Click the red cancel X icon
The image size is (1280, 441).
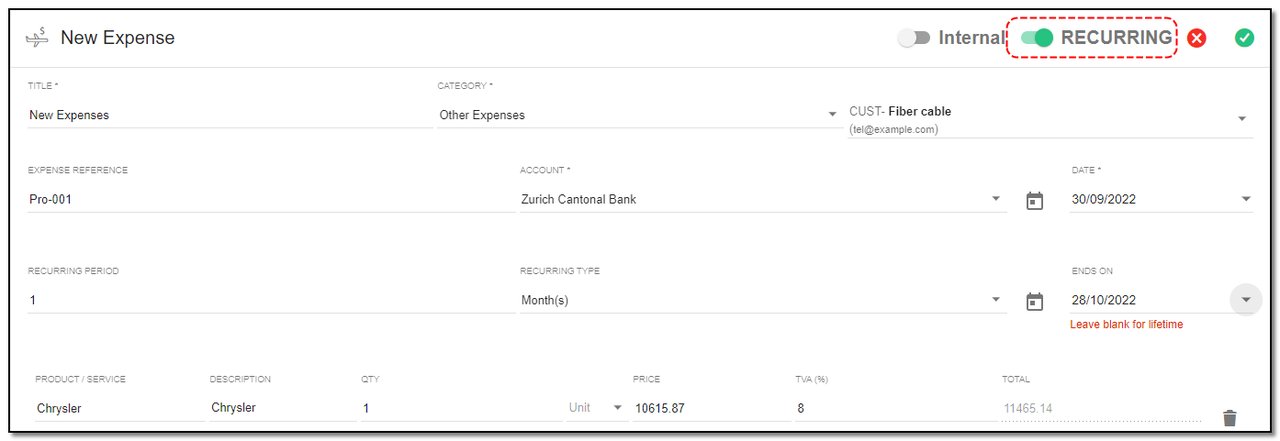1197,38
